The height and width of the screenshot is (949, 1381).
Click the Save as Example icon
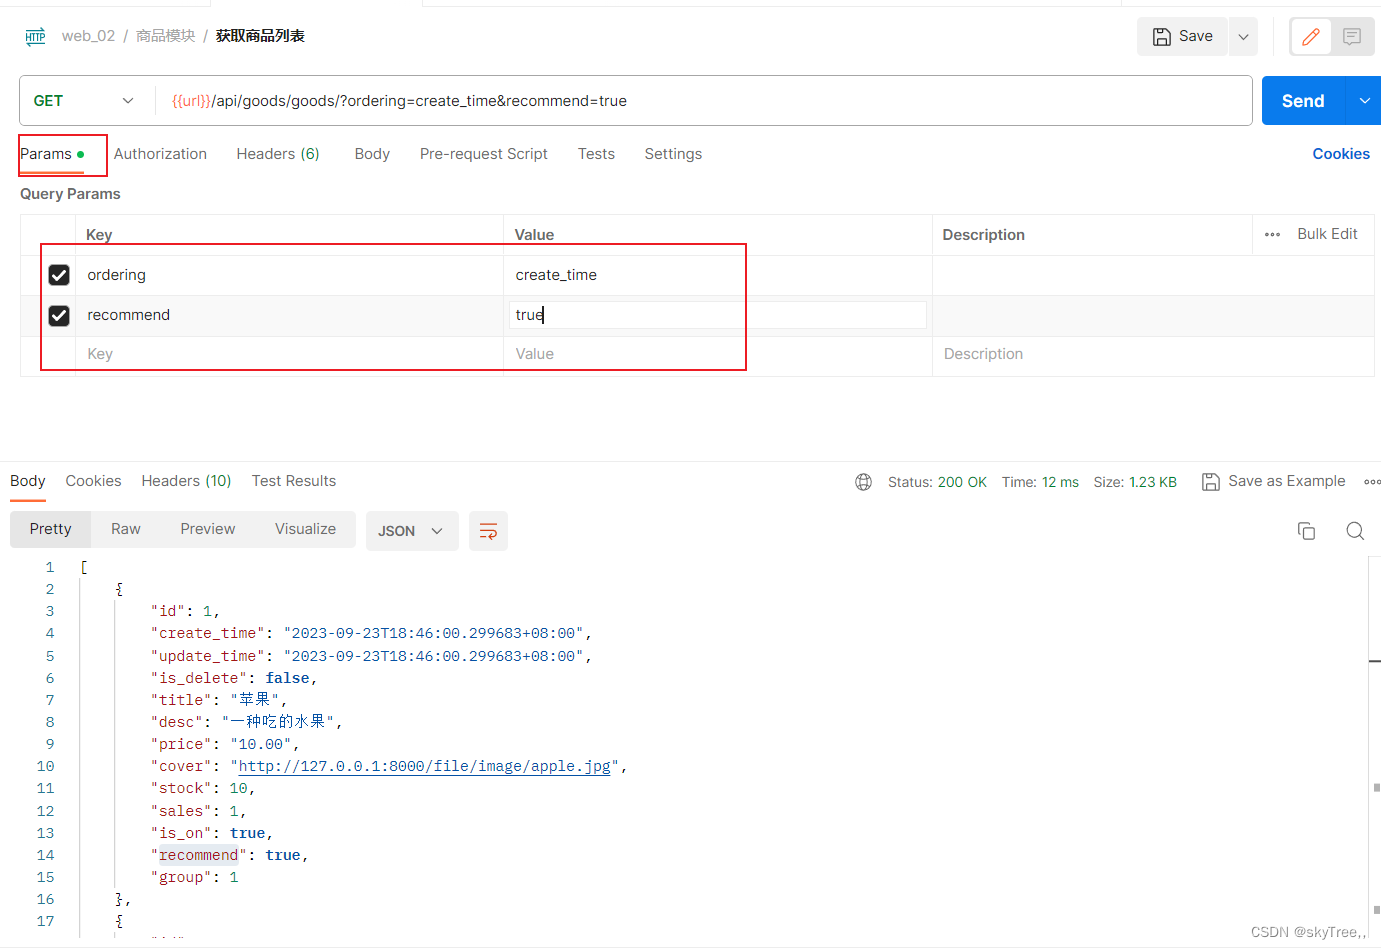click(1211, 481)
